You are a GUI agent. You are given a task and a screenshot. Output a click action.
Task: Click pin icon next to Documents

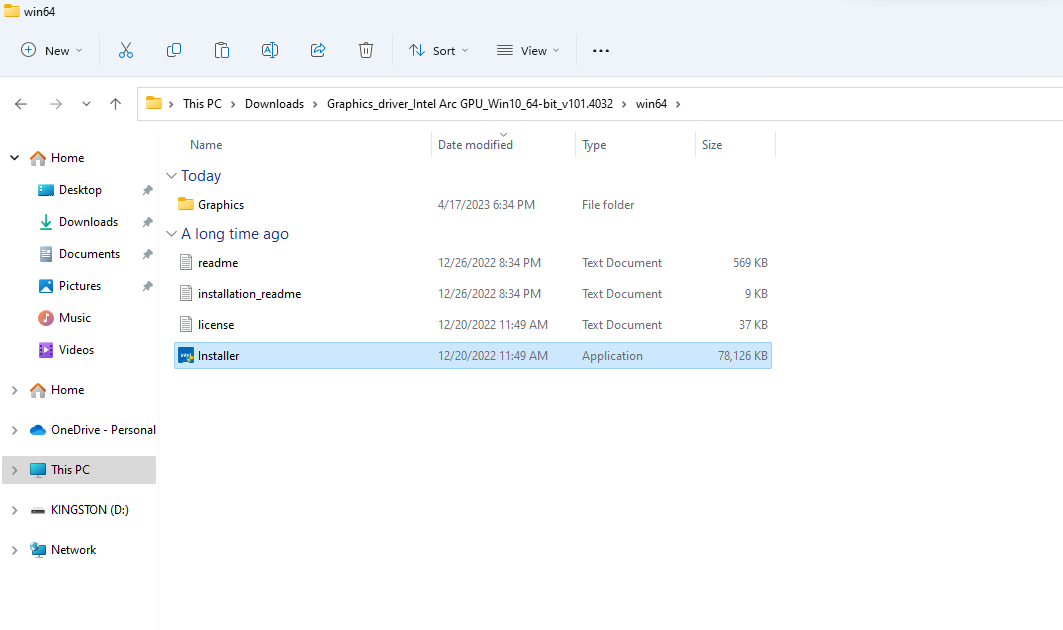[147, 254]
